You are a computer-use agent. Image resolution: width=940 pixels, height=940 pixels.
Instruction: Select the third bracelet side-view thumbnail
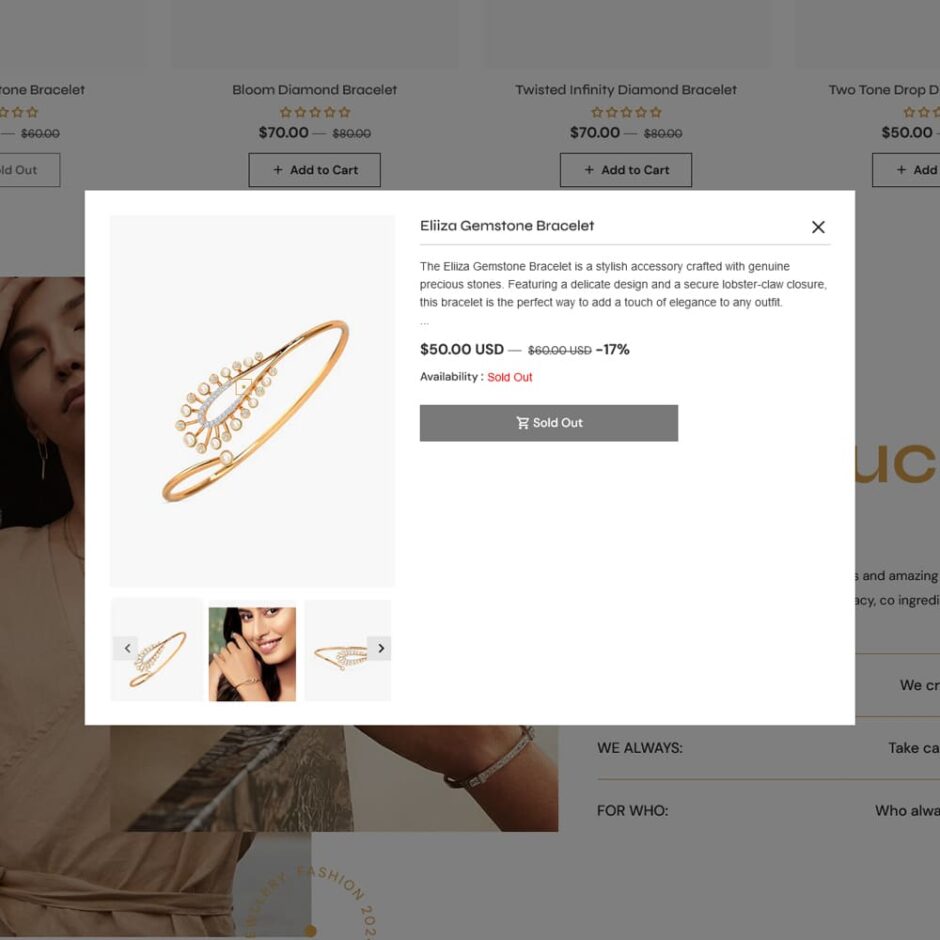tap(348, 650)
